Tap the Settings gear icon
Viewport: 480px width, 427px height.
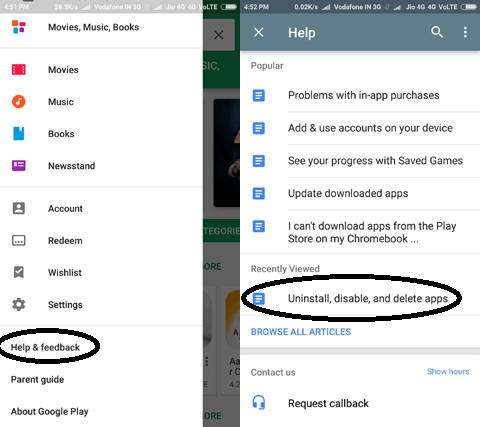[x=19, y=304]
